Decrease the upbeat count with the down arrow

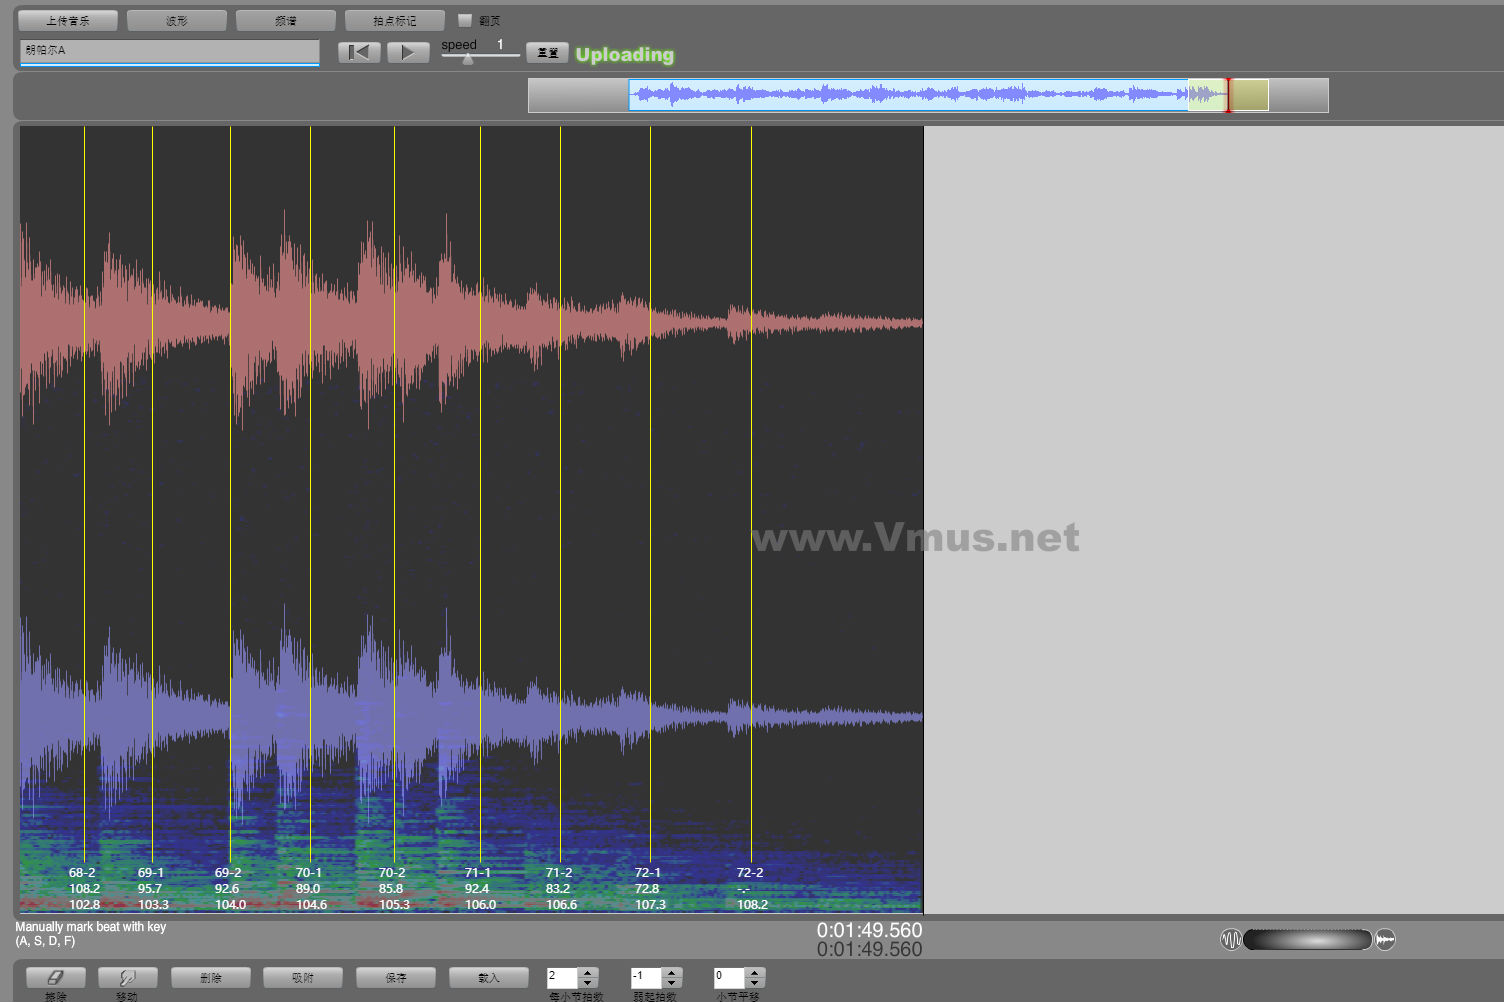672,984
